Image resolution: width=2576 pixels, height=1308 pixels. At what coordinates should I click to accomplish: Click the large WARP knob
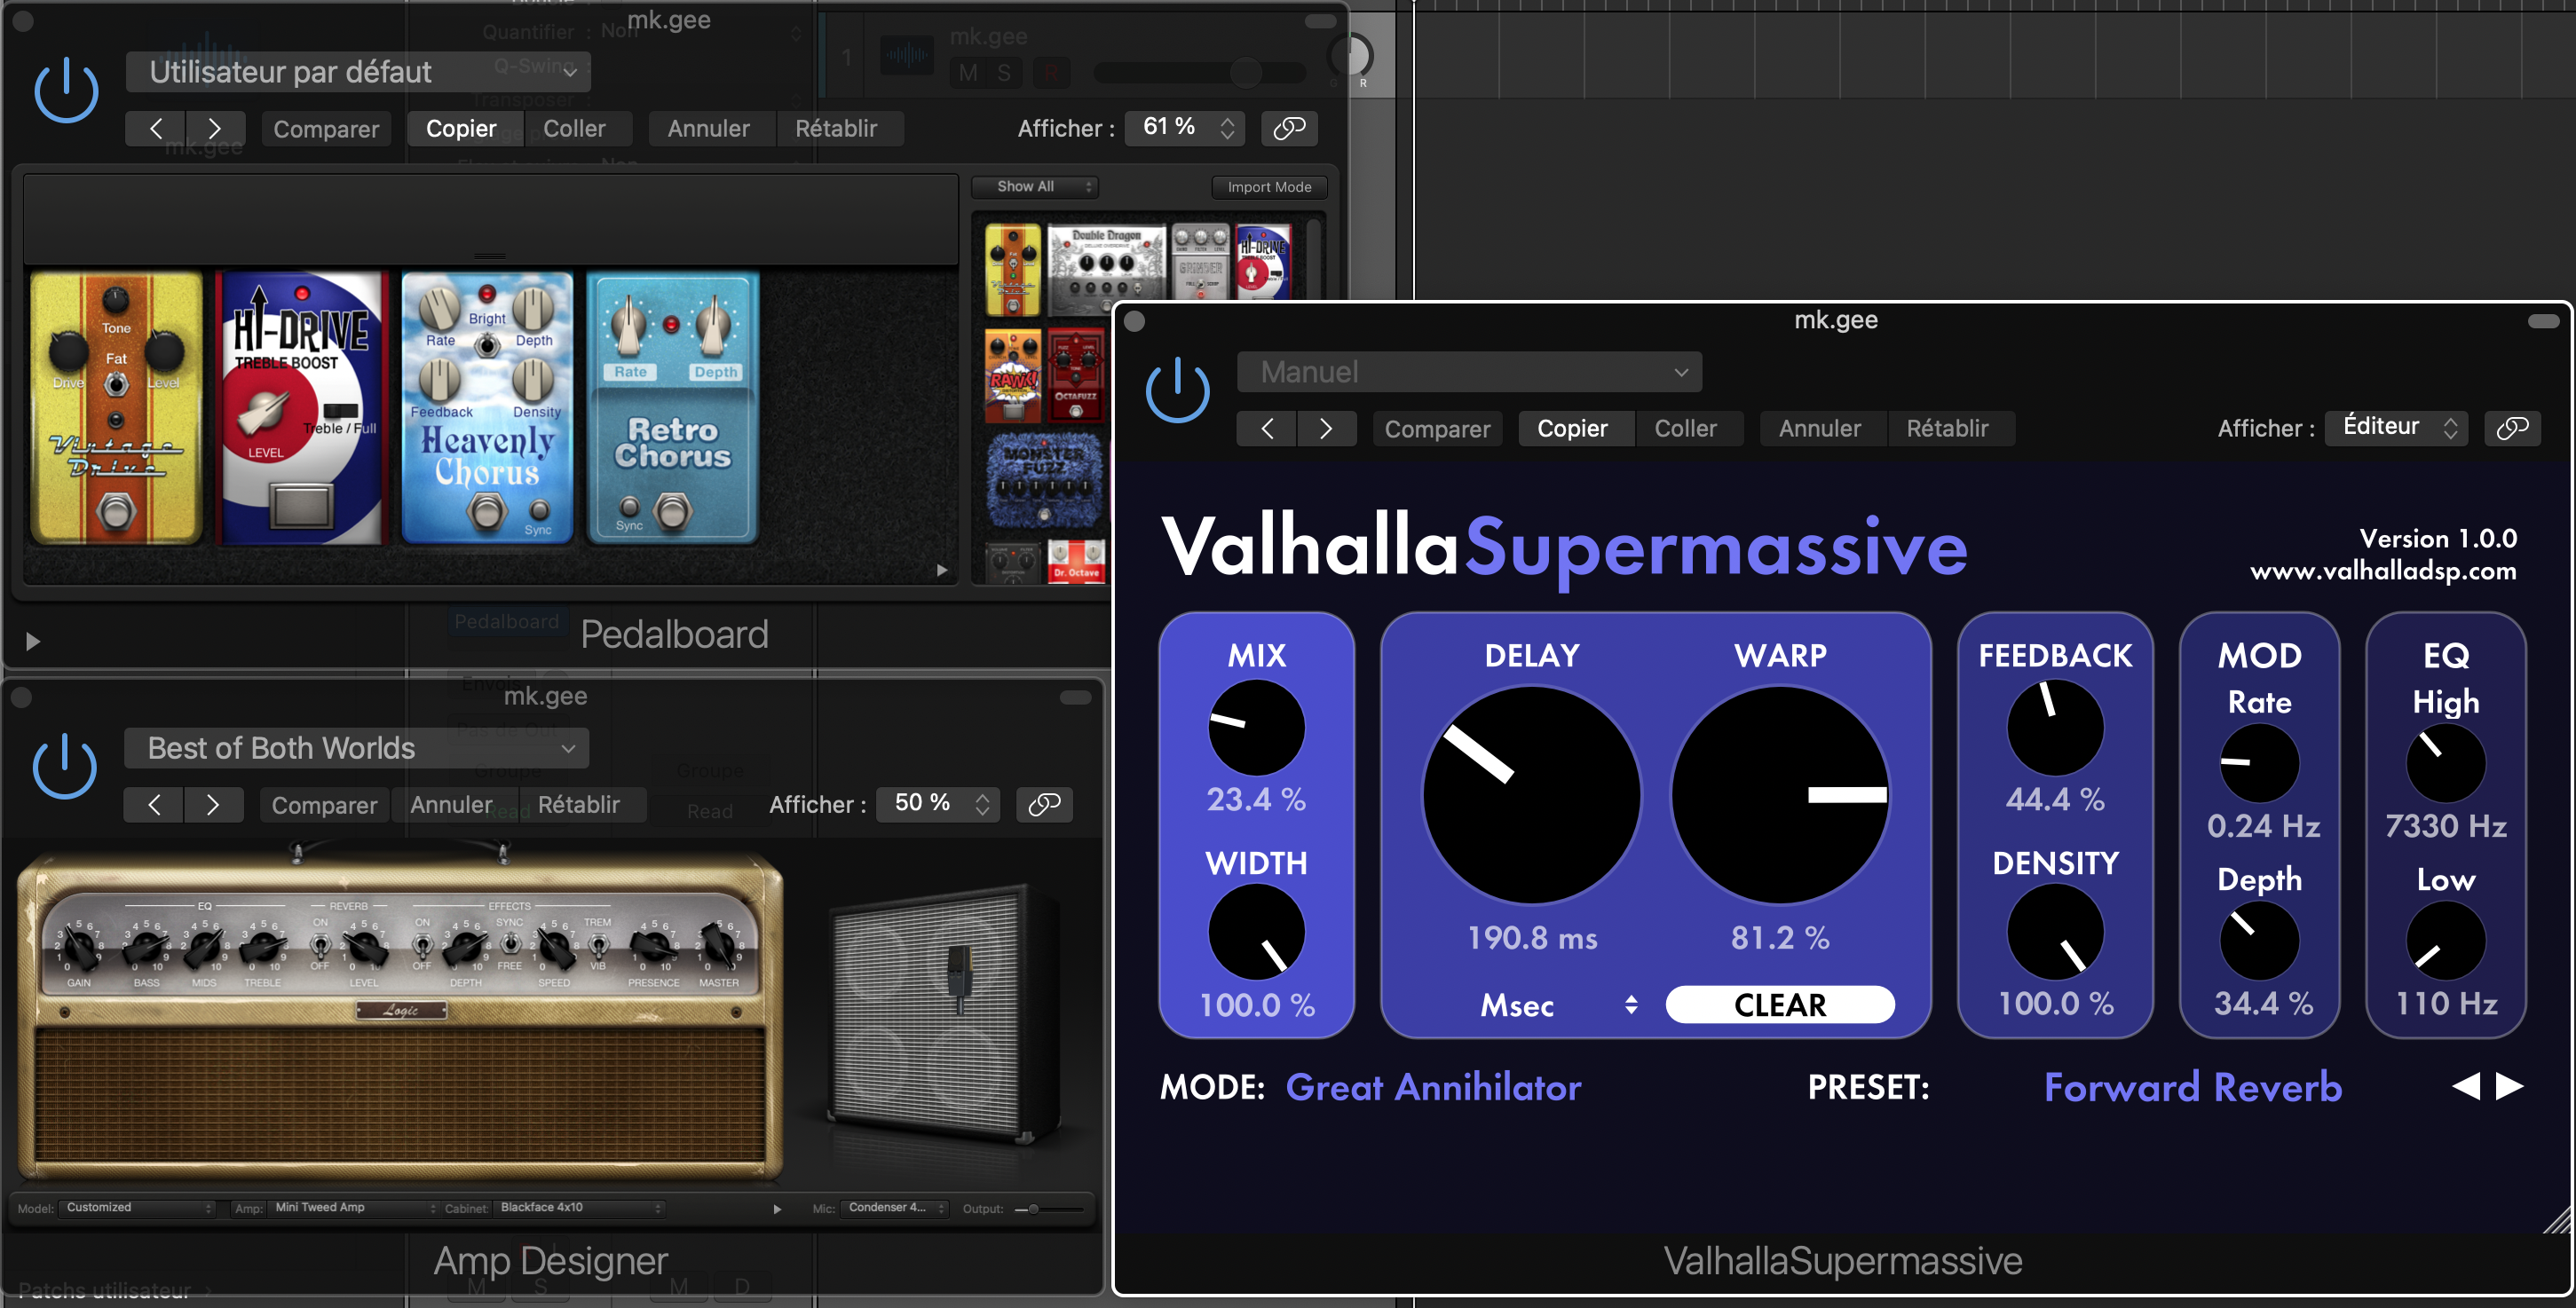coord(1780,794)
